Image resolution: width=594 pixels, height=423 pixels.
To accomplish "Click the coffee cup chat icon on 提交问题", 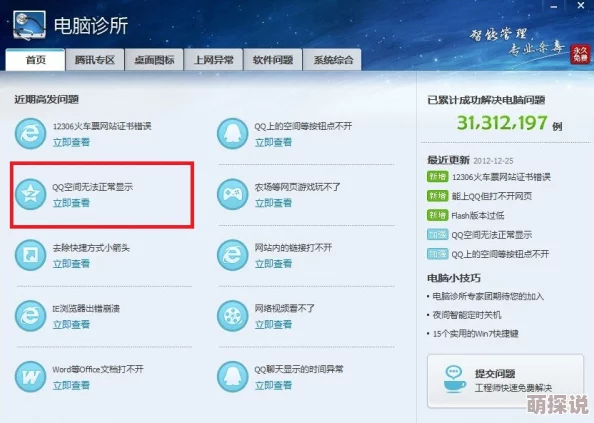I will [x=454, y=379].
